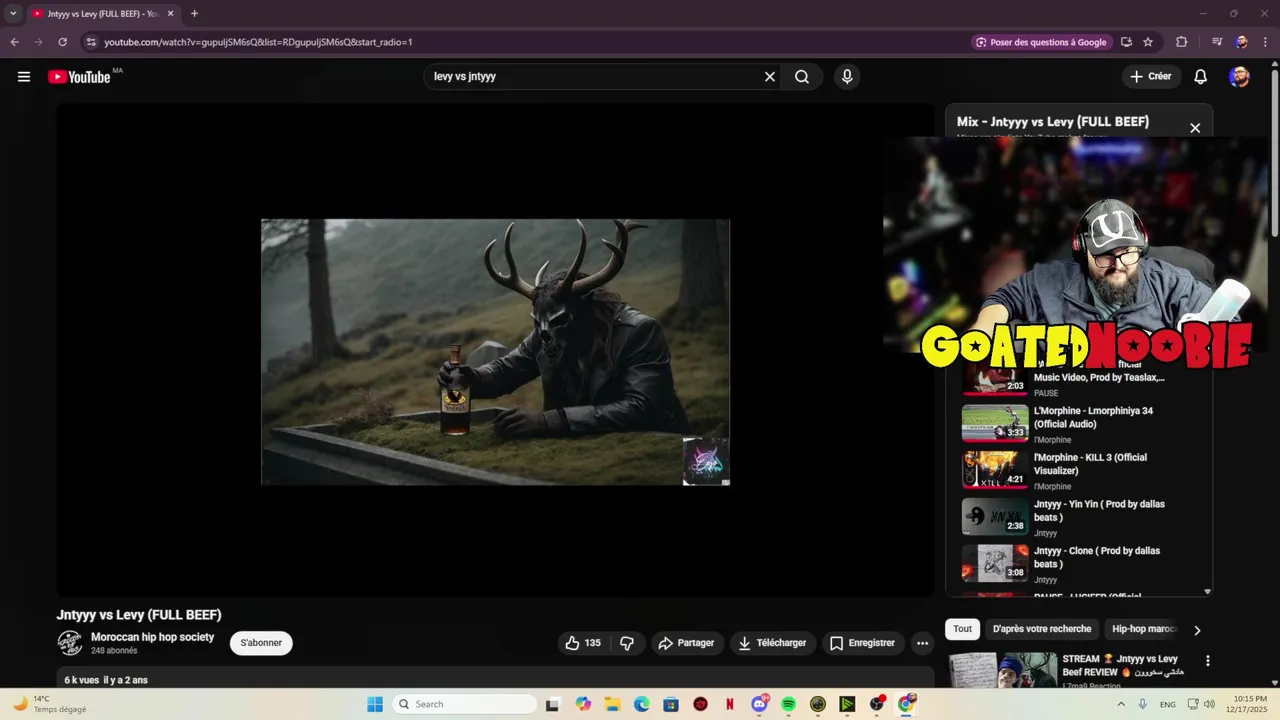1280x720 pixels.
Task: Click the Créer create button
Action: [1151, 77]
